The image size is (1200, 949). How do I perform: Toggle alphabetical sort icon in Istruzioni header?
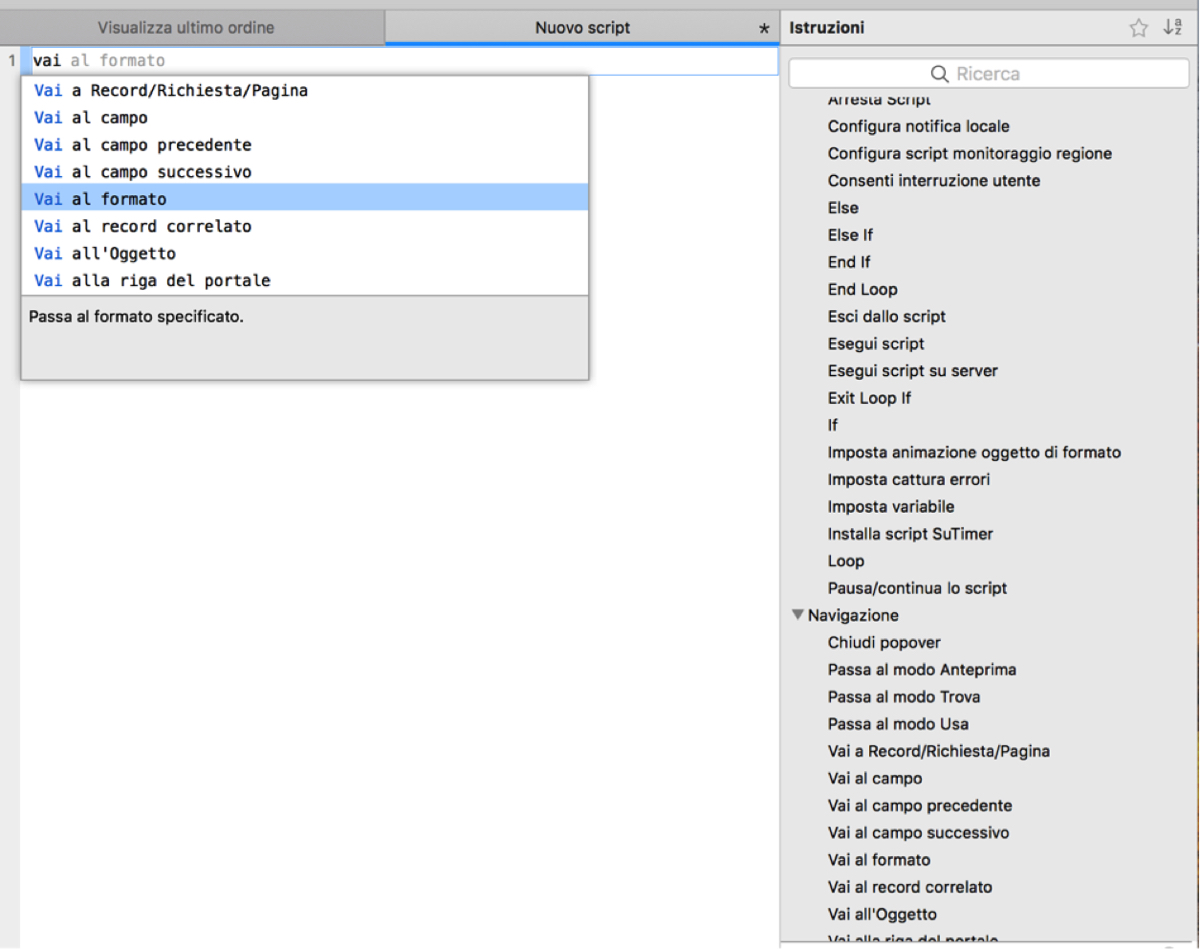tap(1172, 28)
